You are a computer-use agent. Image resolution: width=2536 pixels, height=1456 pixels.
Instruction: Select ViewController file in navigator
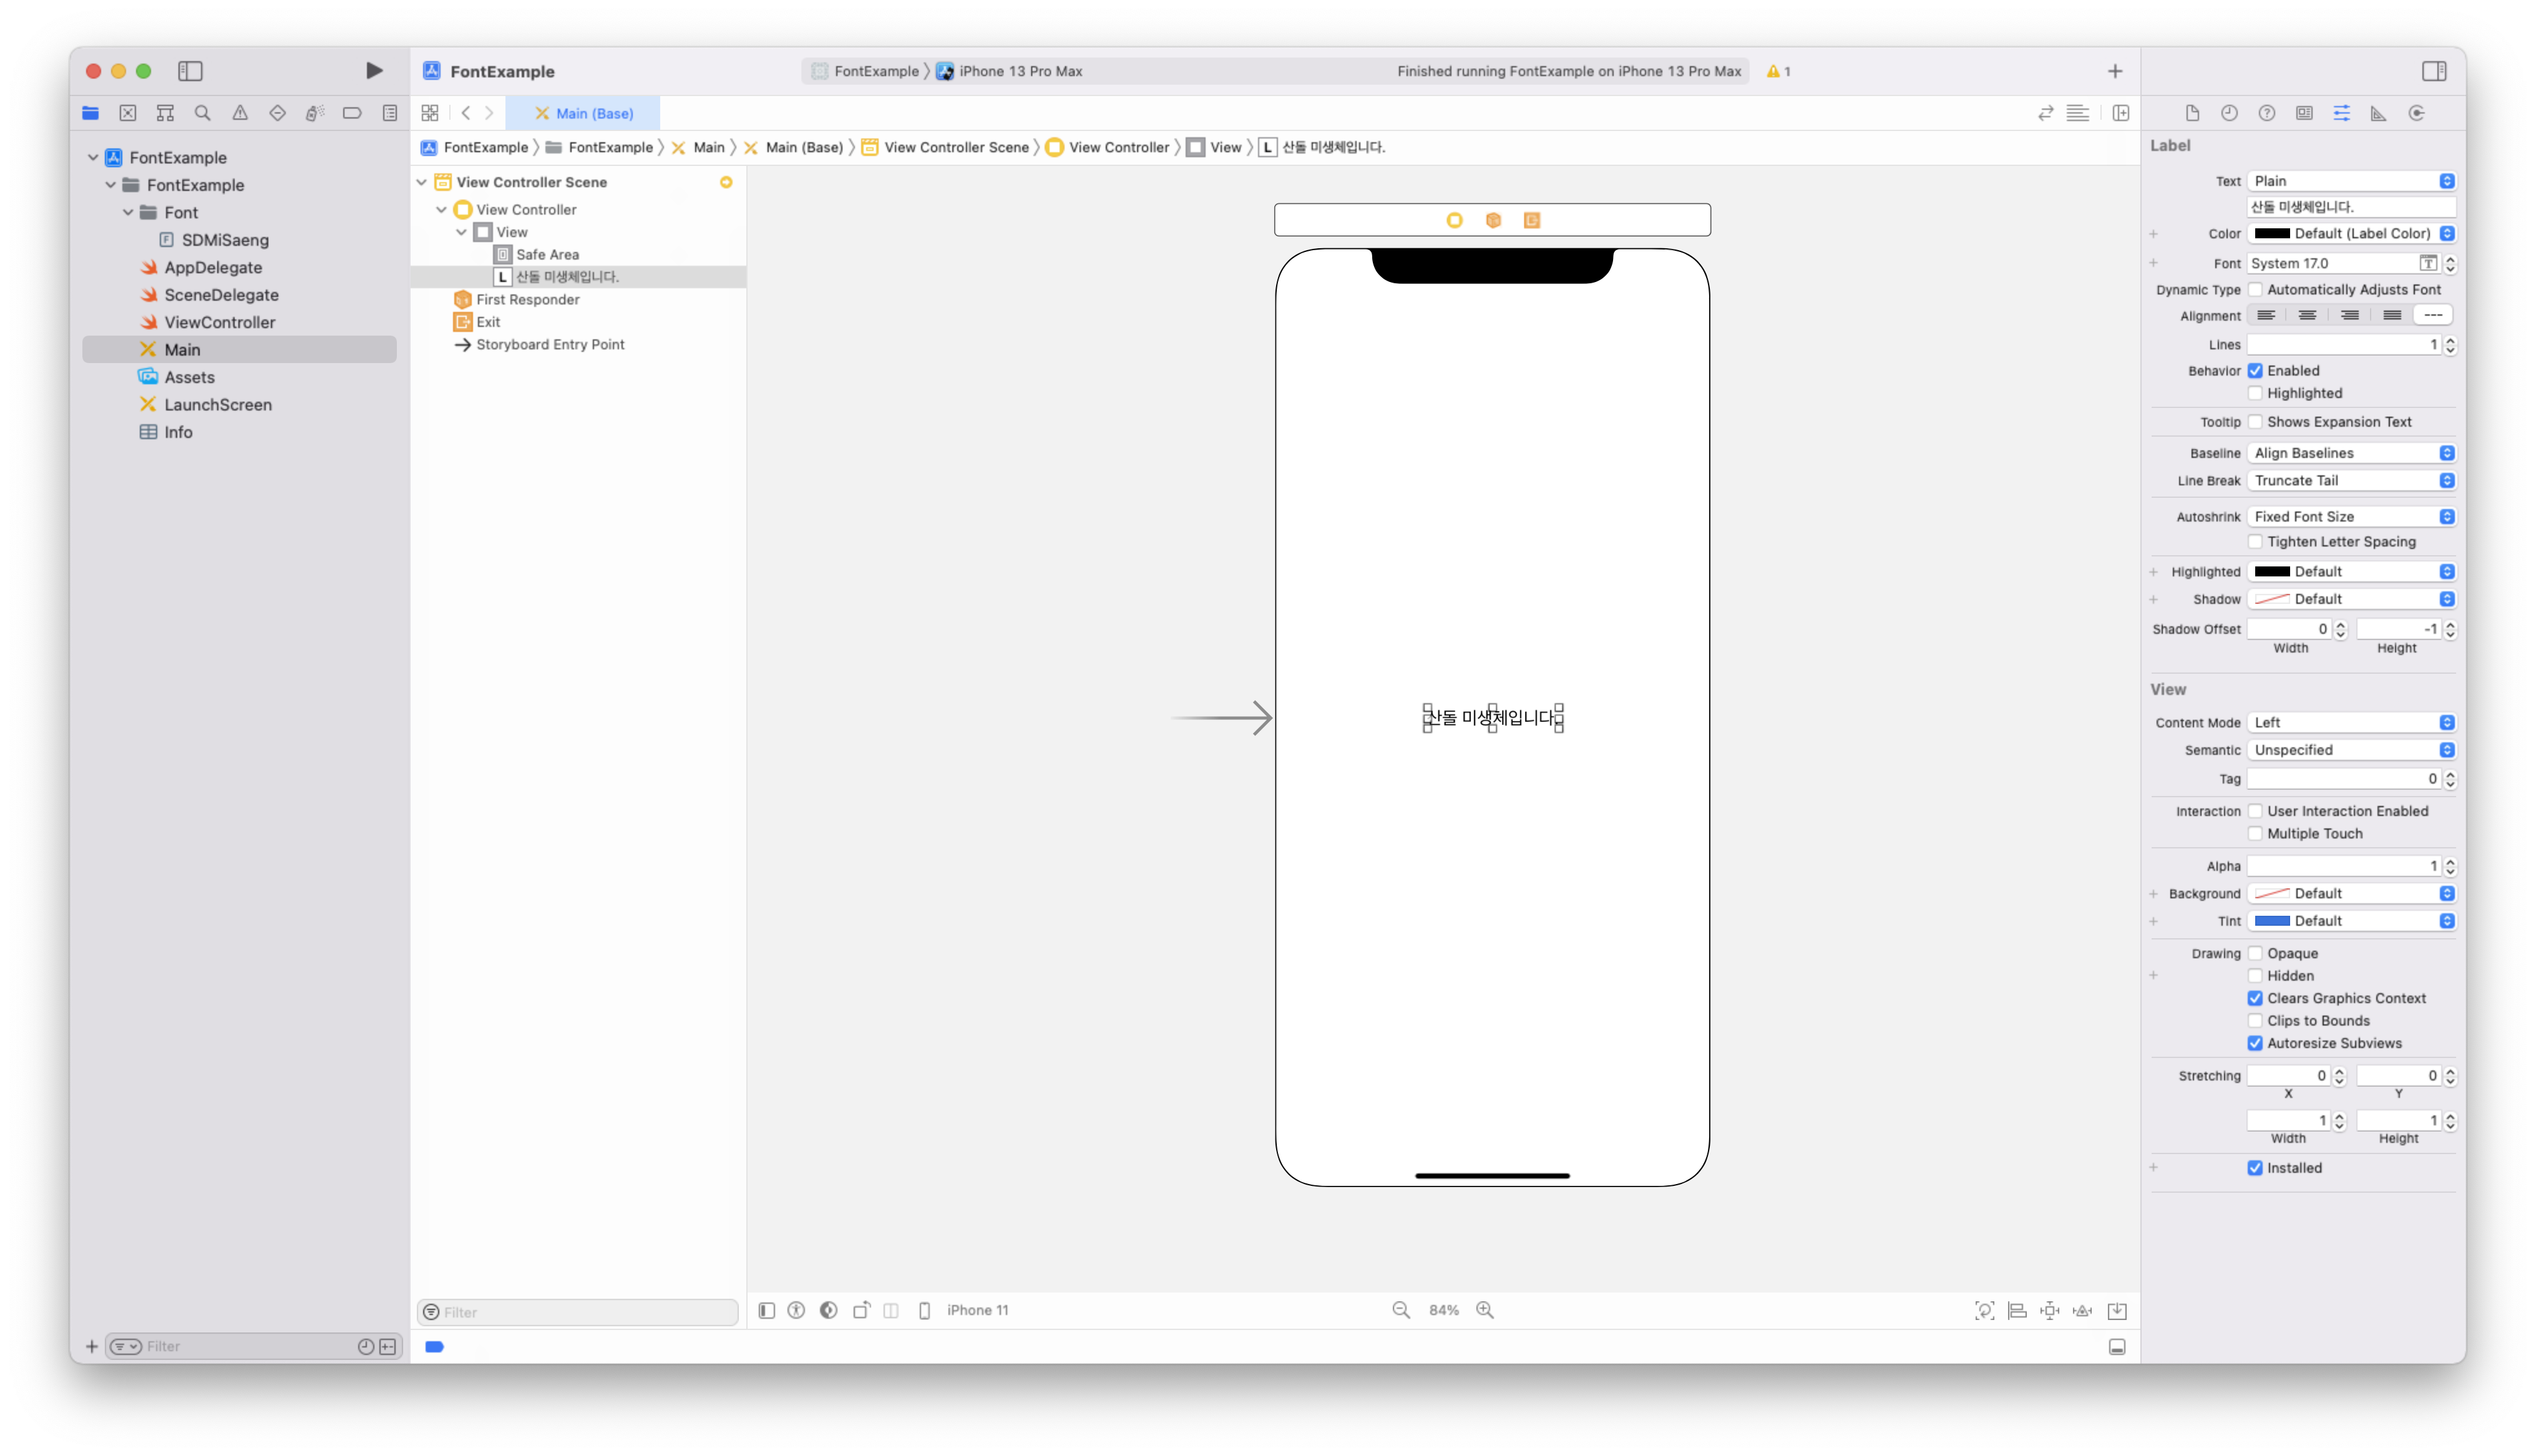click(219, 322)
